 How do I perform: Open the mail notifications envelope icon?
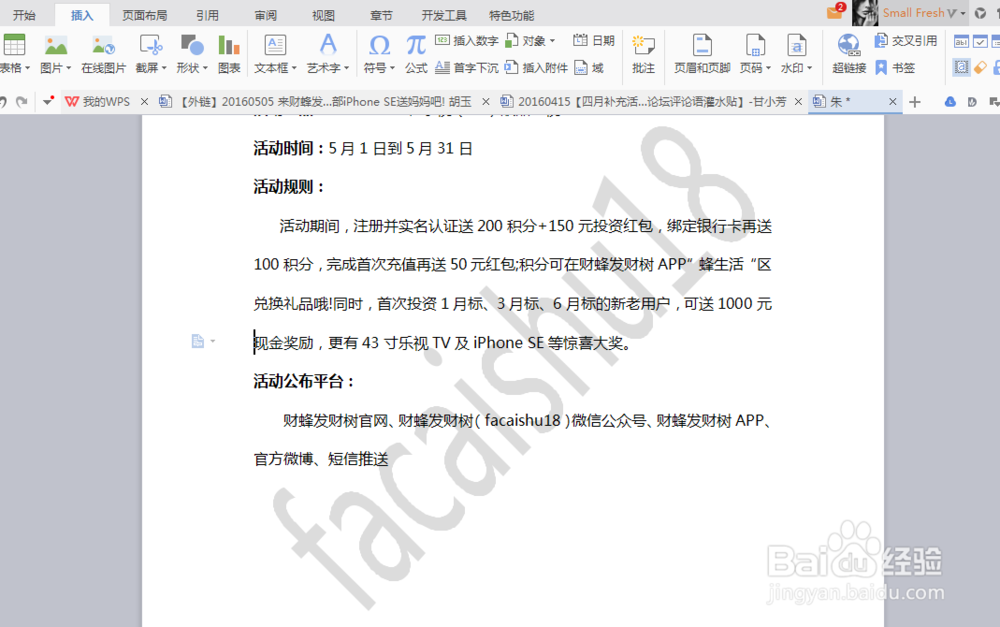(835, 12)
